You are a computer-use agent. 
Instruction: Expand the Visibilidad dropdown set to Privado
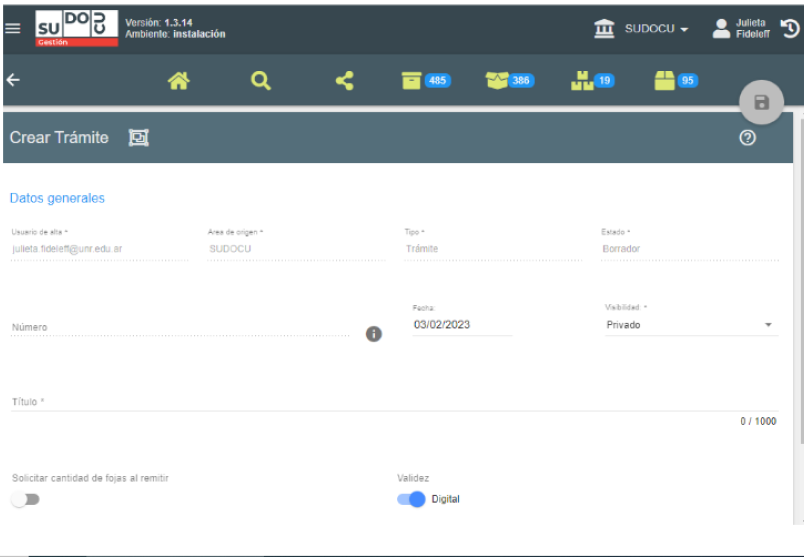coord(691,325)
